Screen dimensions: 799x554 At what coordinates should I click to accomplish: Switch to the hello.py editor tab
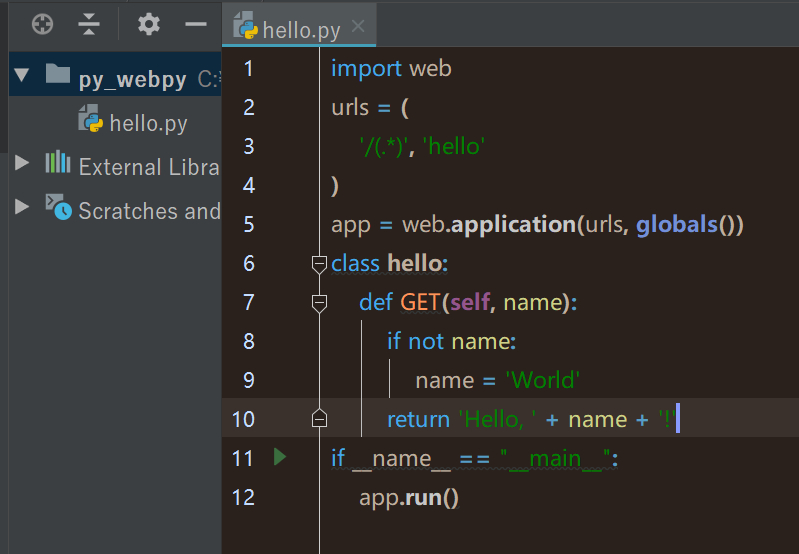click(x=300, y=28)
